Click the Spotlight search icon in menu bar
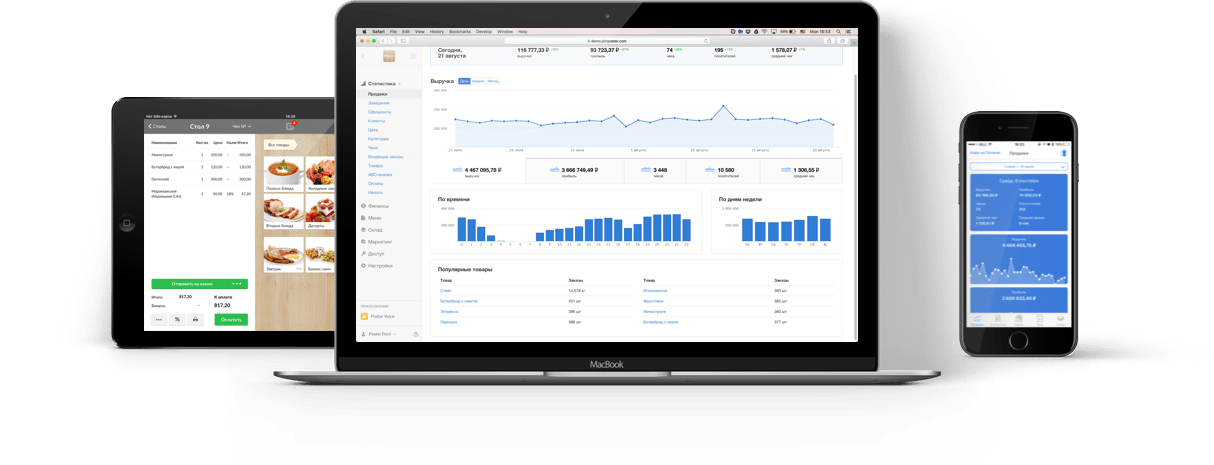This screenshot has height=465, width=1214. (x=838, y=32)
